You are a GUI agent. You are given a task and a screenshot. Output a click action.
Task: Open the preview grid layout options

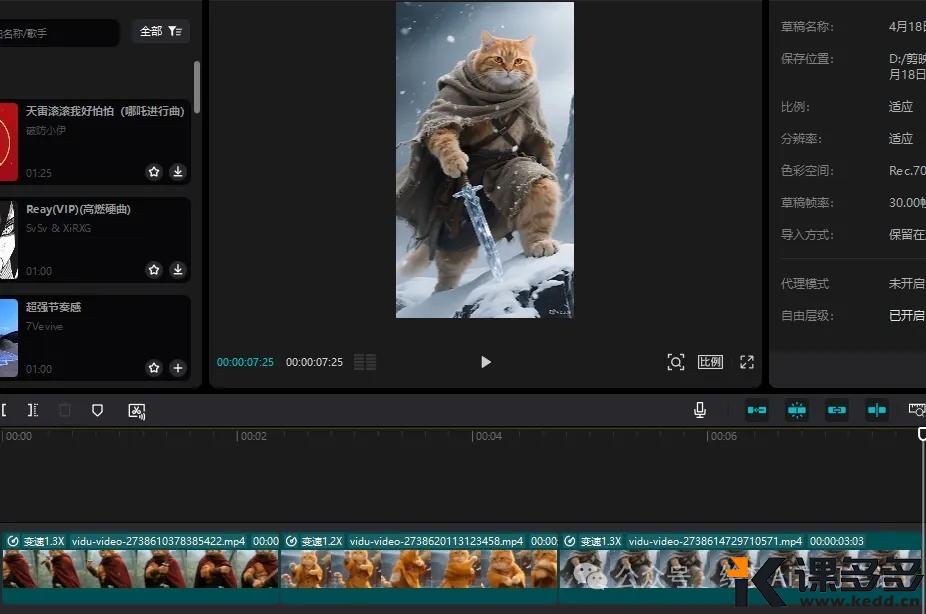point(365,362)
